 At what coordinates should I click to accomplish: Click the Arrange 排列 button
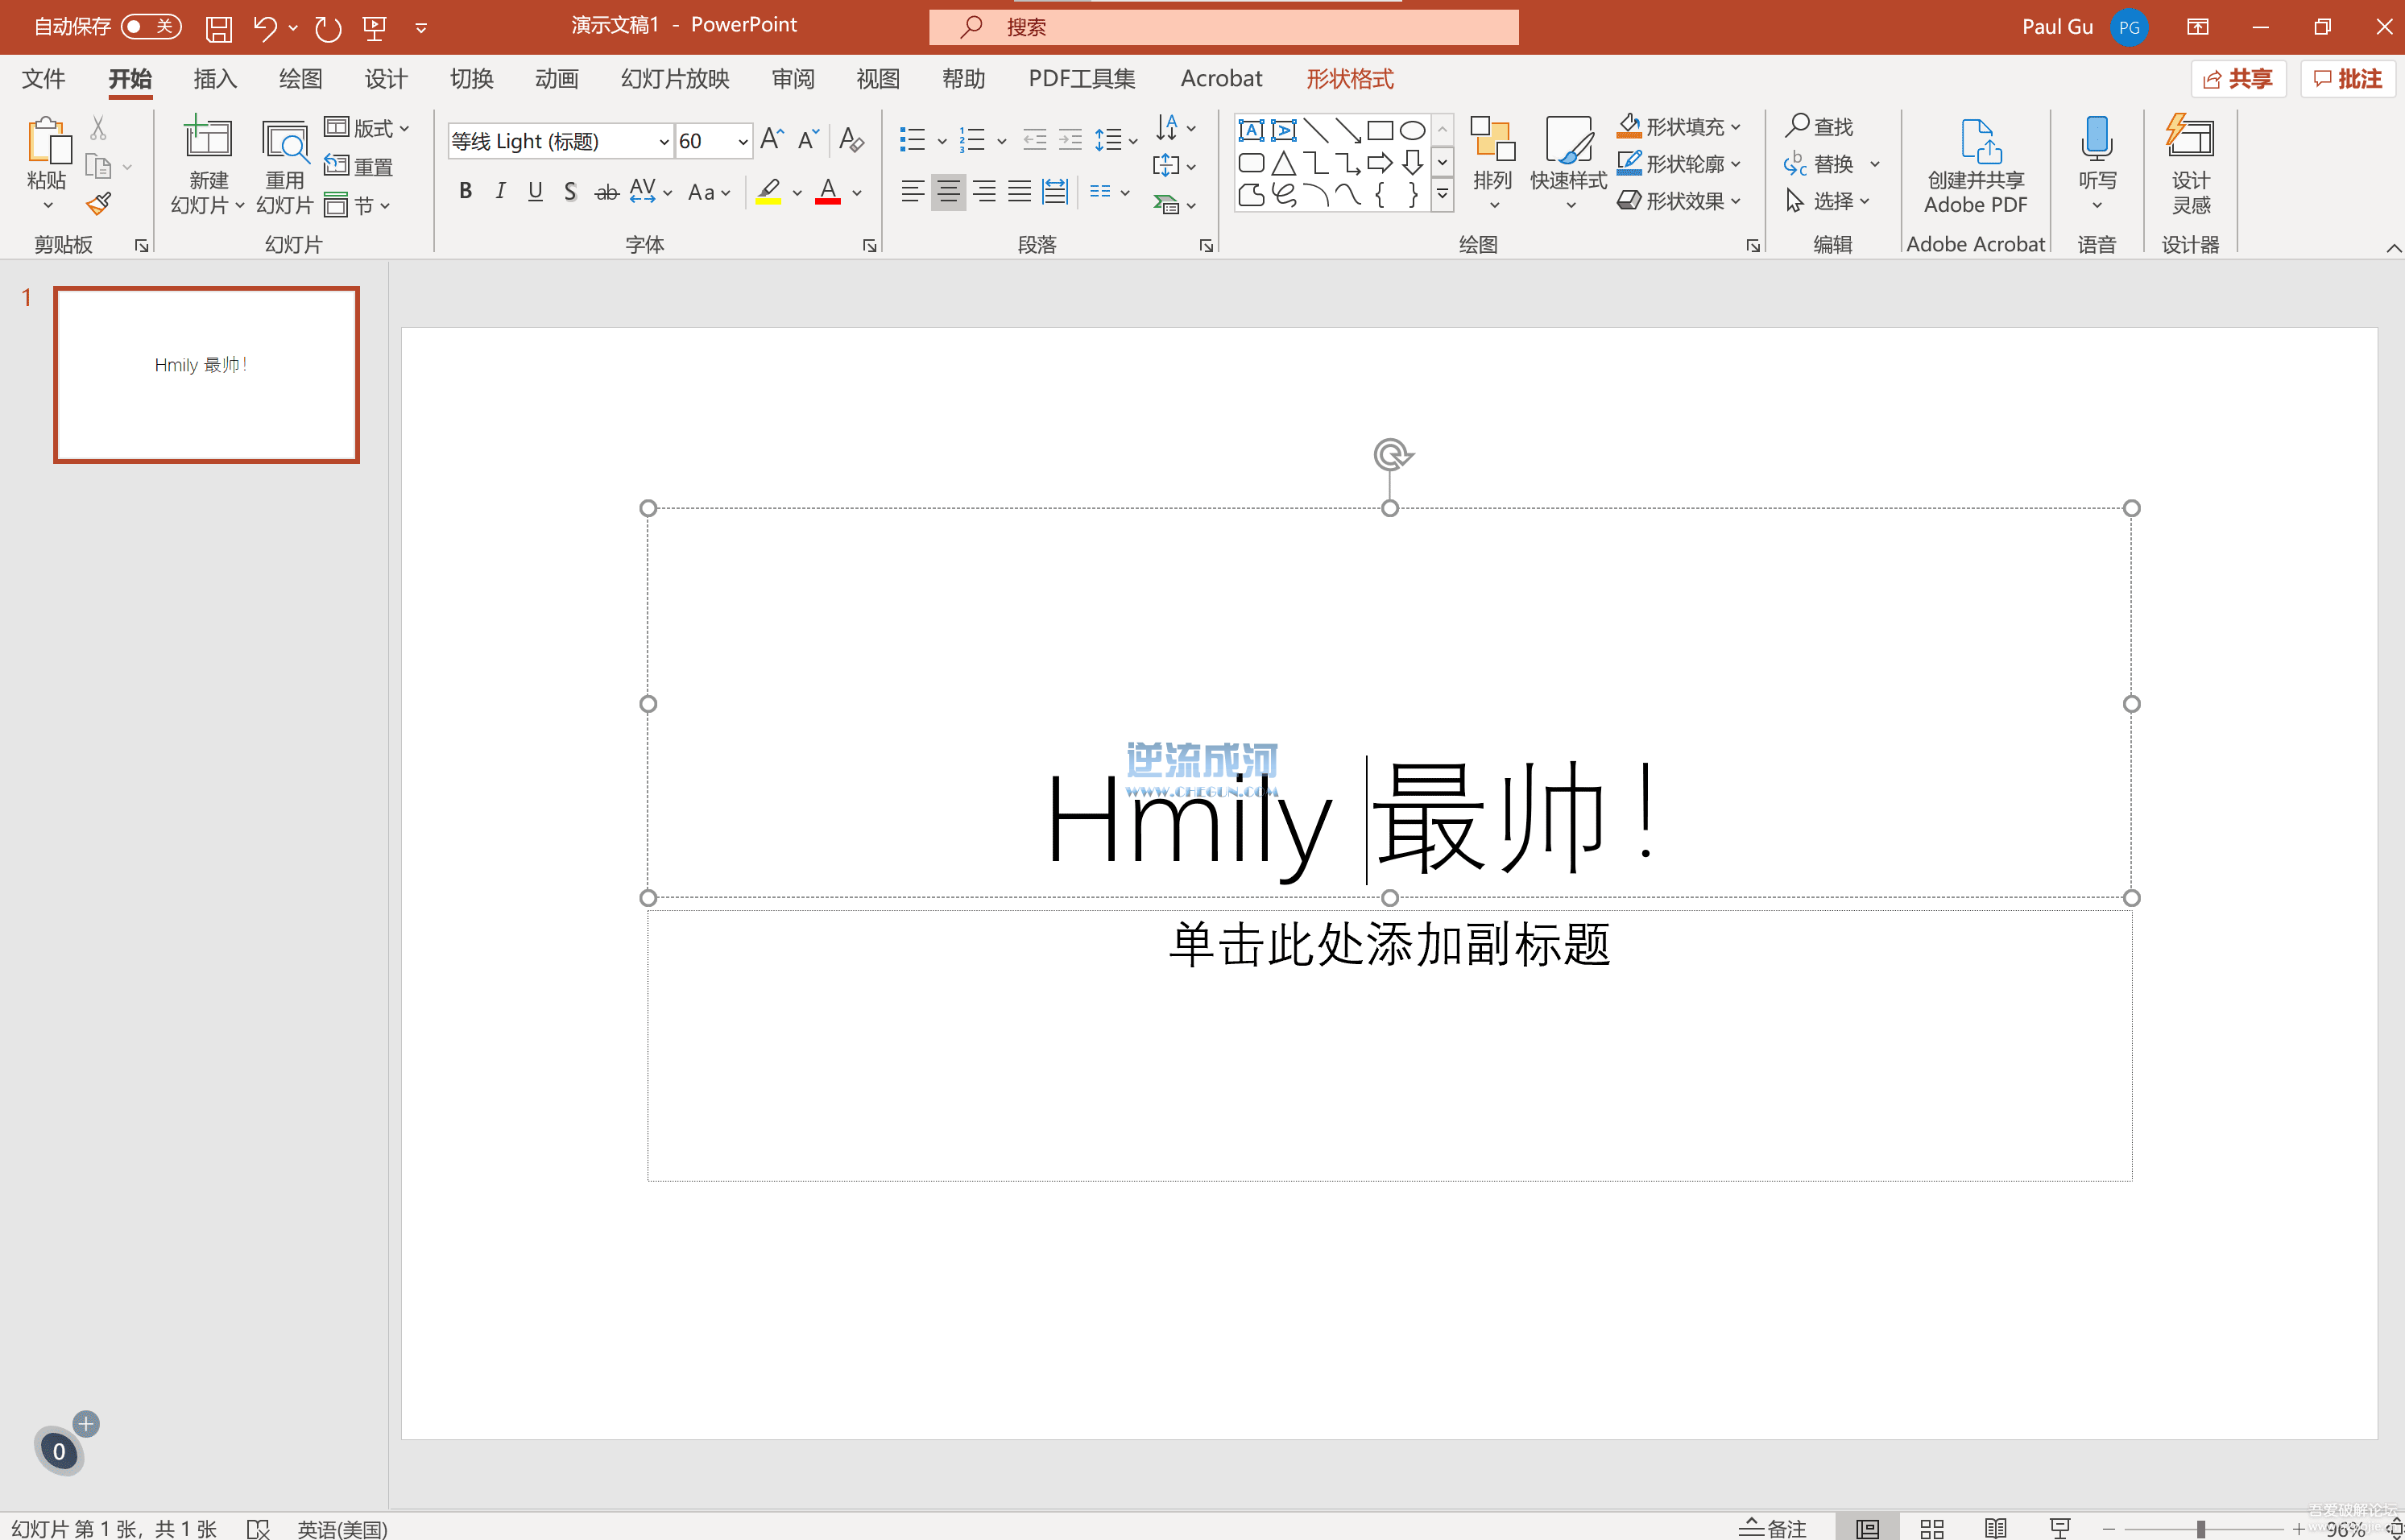click(x=1492, y=163)
